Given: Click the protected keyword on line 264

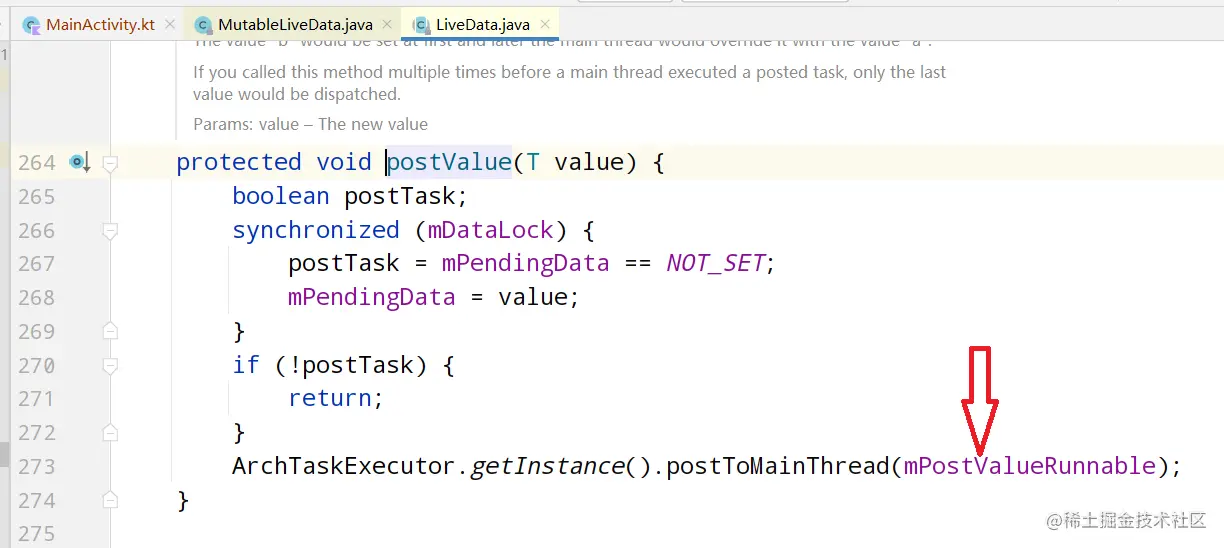Looking at the screenshot, I should (238, 162).
